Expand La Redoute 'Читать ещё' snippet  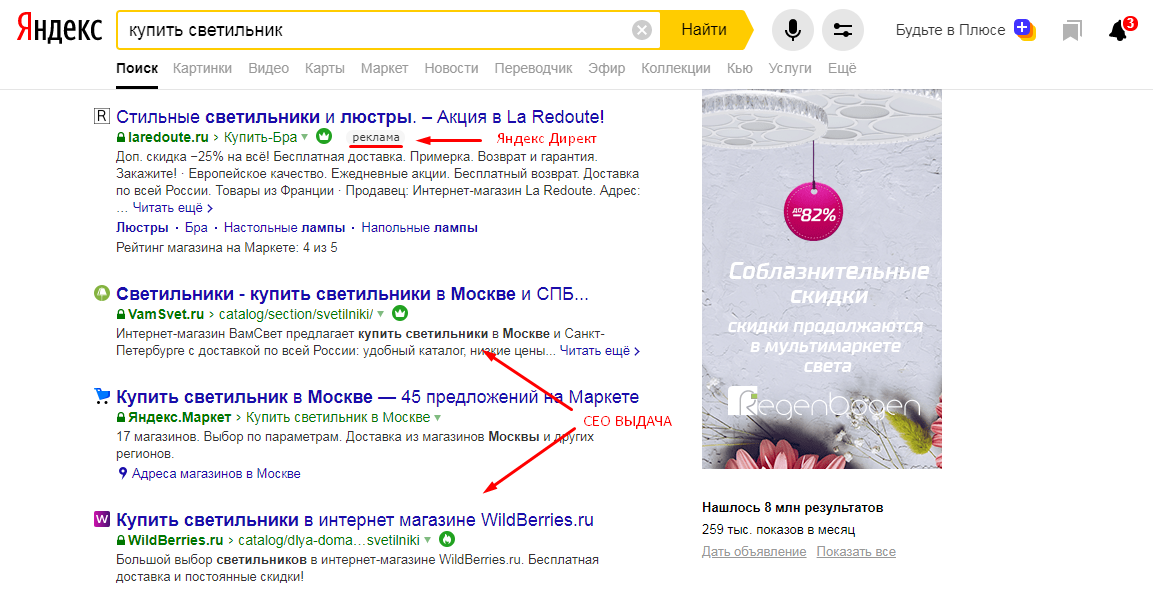pyautogui.click(x=173, y=208)
